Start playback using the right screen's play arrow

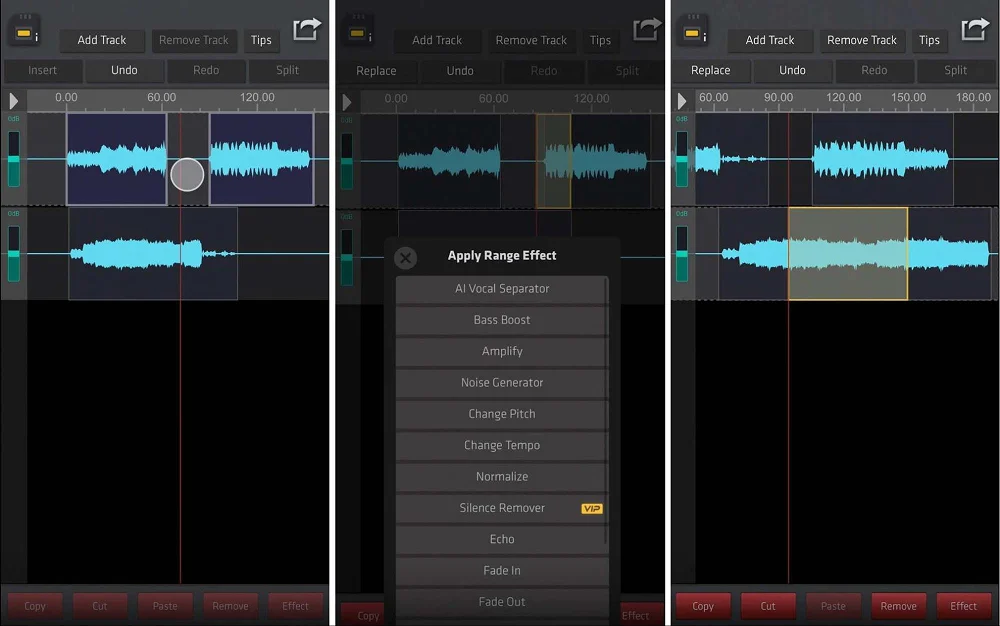pos(682,101)
